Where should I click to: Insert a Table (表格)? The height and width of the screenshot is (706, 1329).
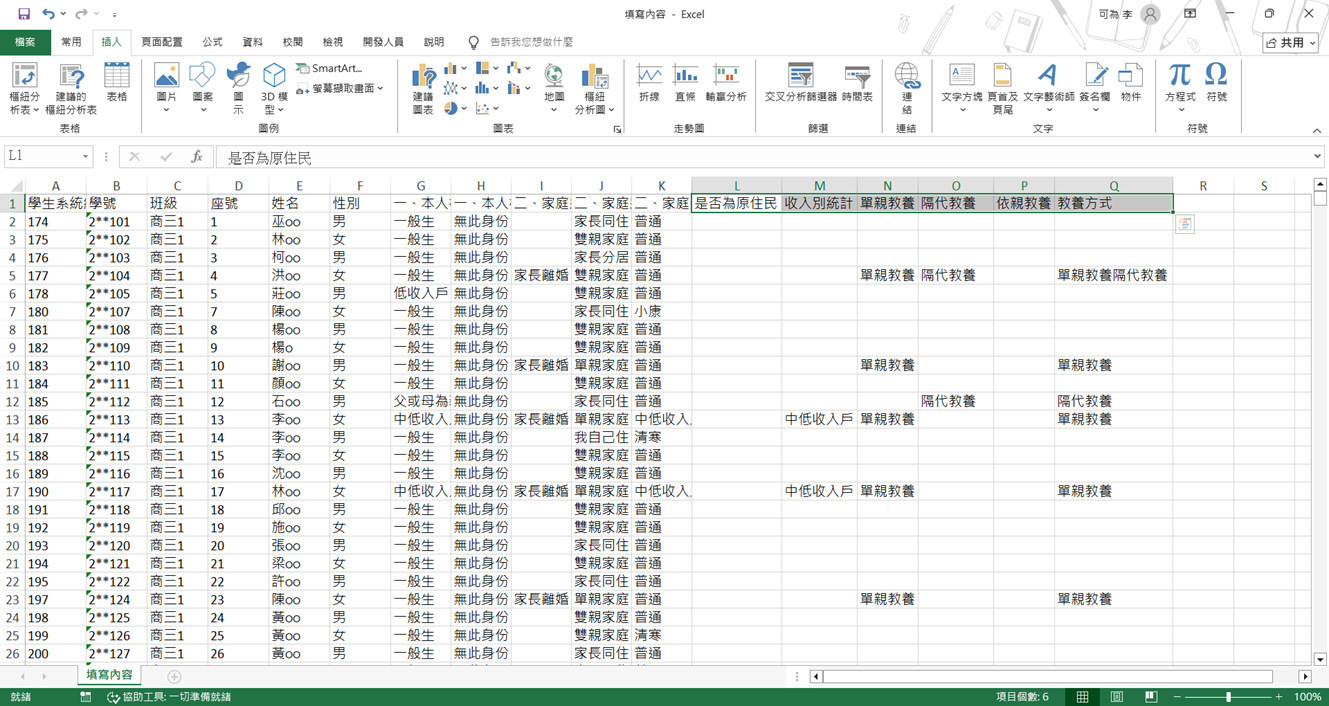tap(117, 84)
